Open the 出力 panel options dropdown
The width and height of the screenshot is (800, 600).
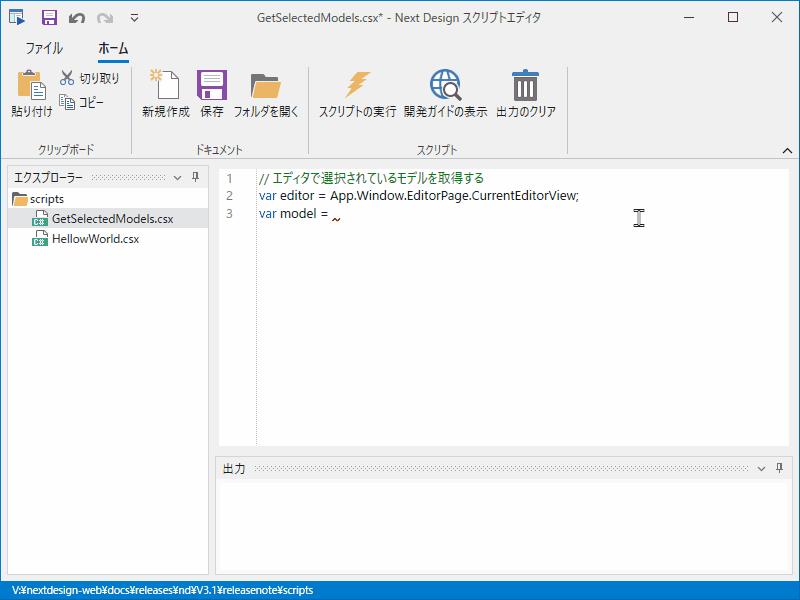pos(761,468)
